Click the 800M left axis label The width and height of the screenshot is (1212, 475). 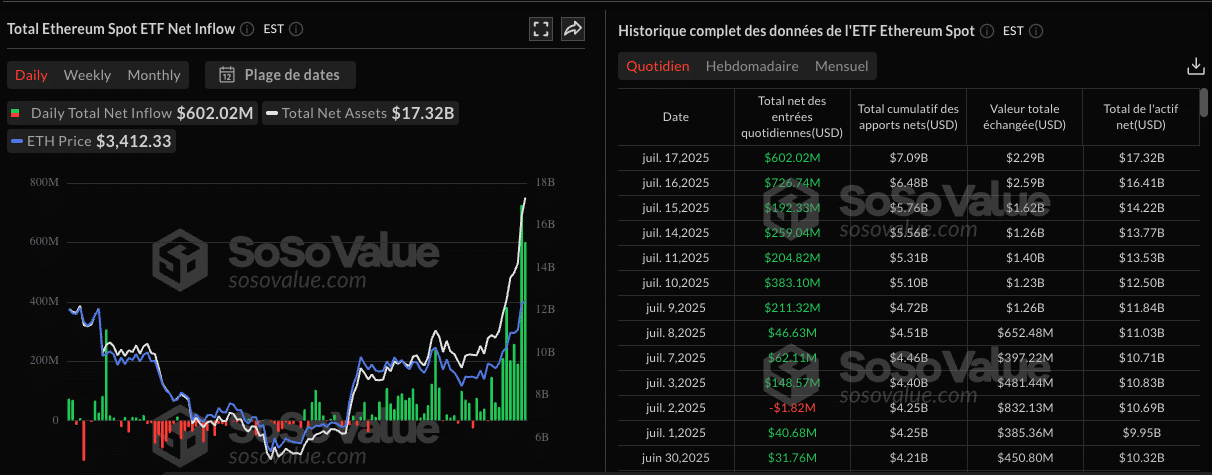coord(43,183)
